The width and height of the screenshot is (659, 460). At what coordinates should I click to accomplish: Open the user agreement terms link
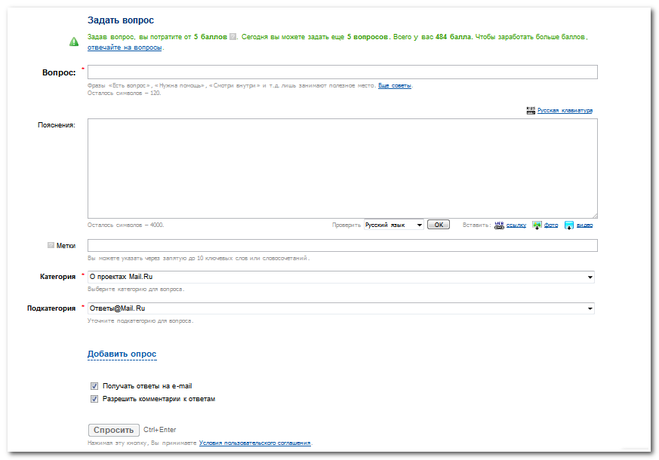tap(254, 443)
